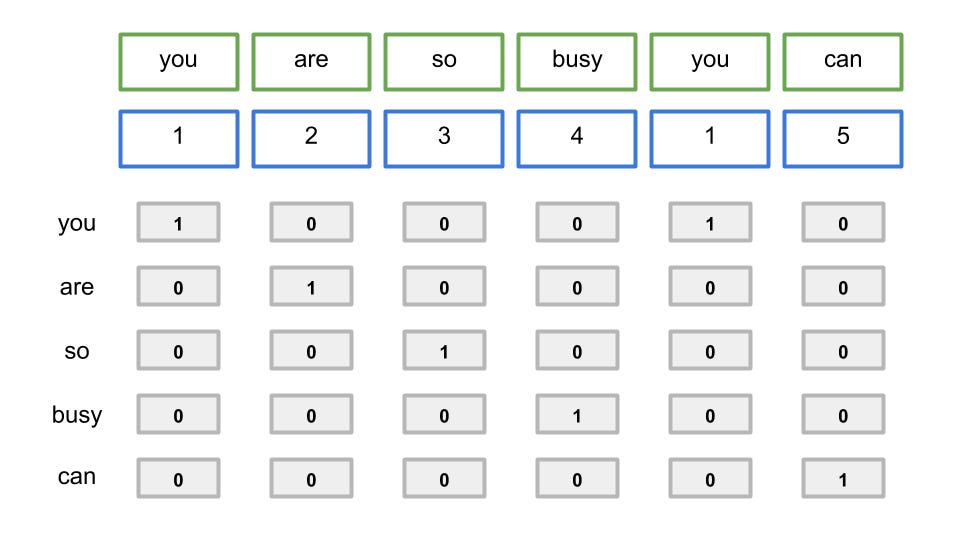Click the blue box containing number 2

pos(311,138)
